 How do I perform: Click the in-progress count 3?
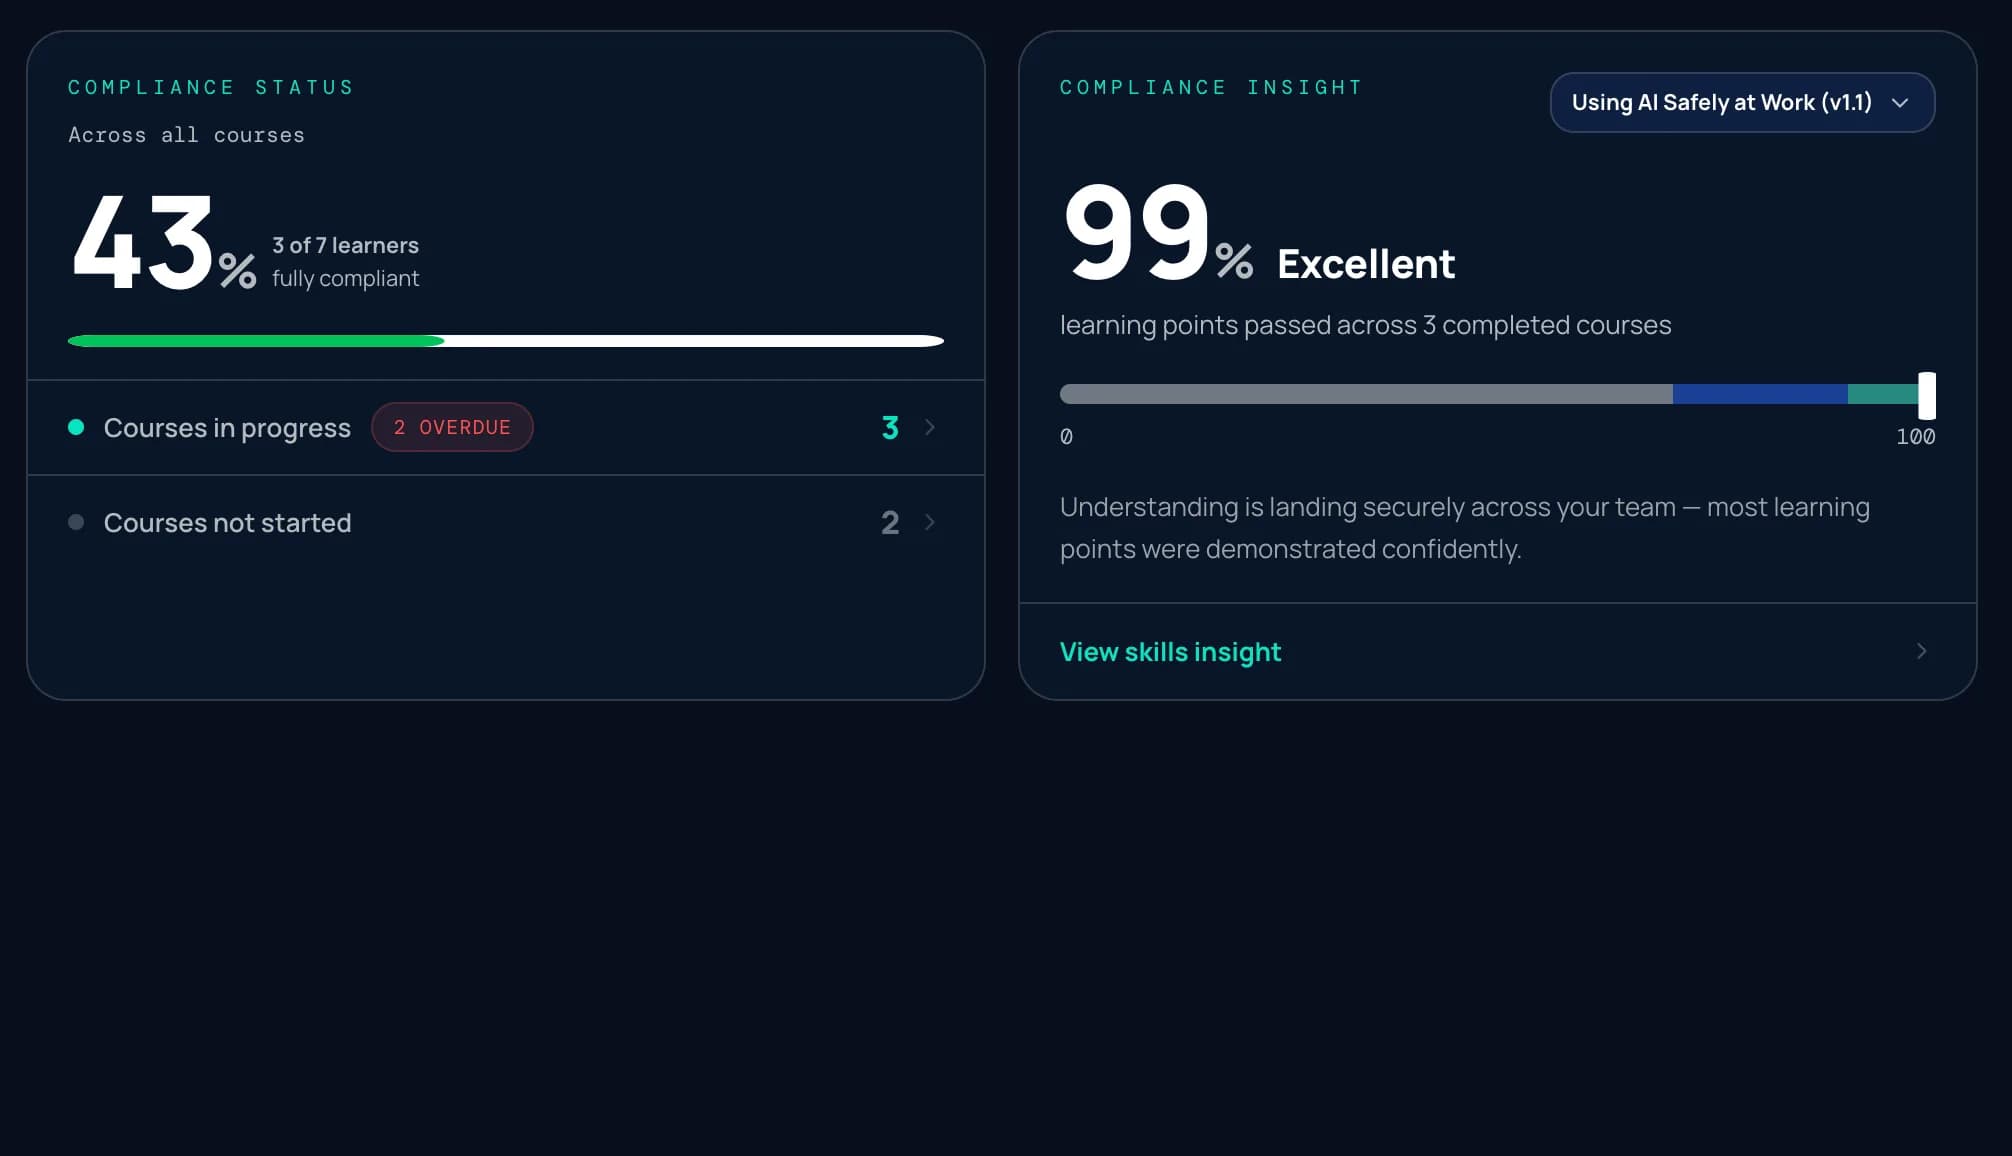[x=890, y=428]
